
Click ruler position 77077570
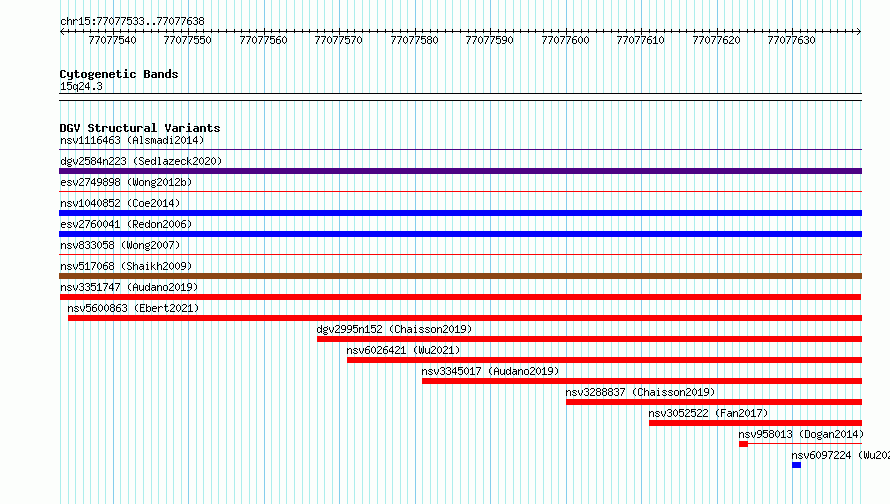[x=338, y=40]
